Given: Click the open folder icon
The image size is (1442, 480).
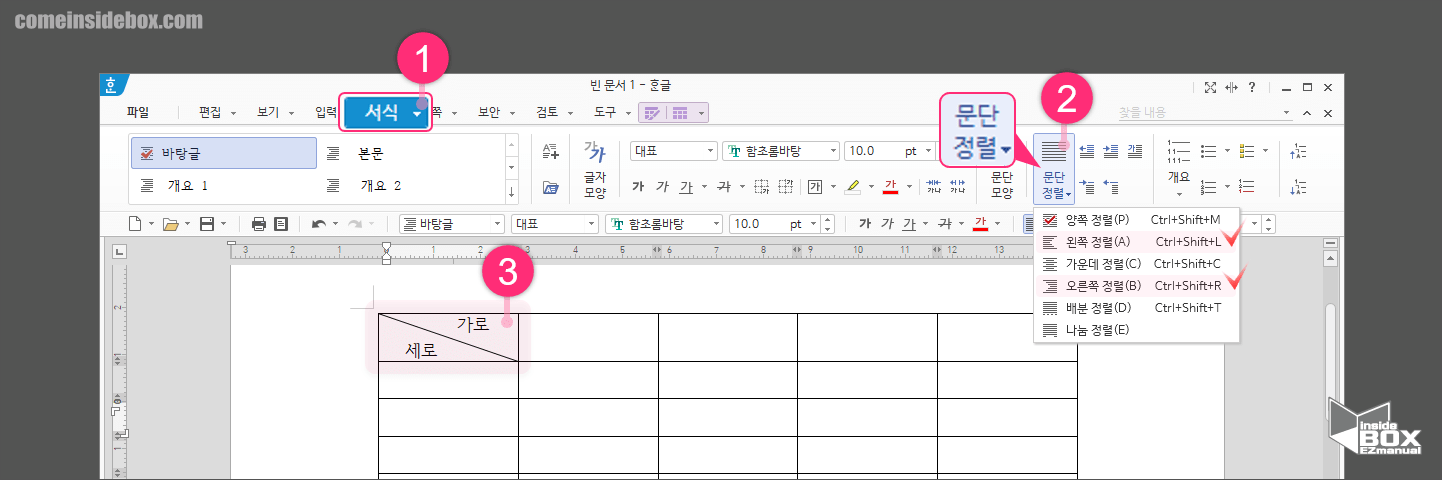Looking at the screenshot, I should pyautogui.click(x=170, y=224).
